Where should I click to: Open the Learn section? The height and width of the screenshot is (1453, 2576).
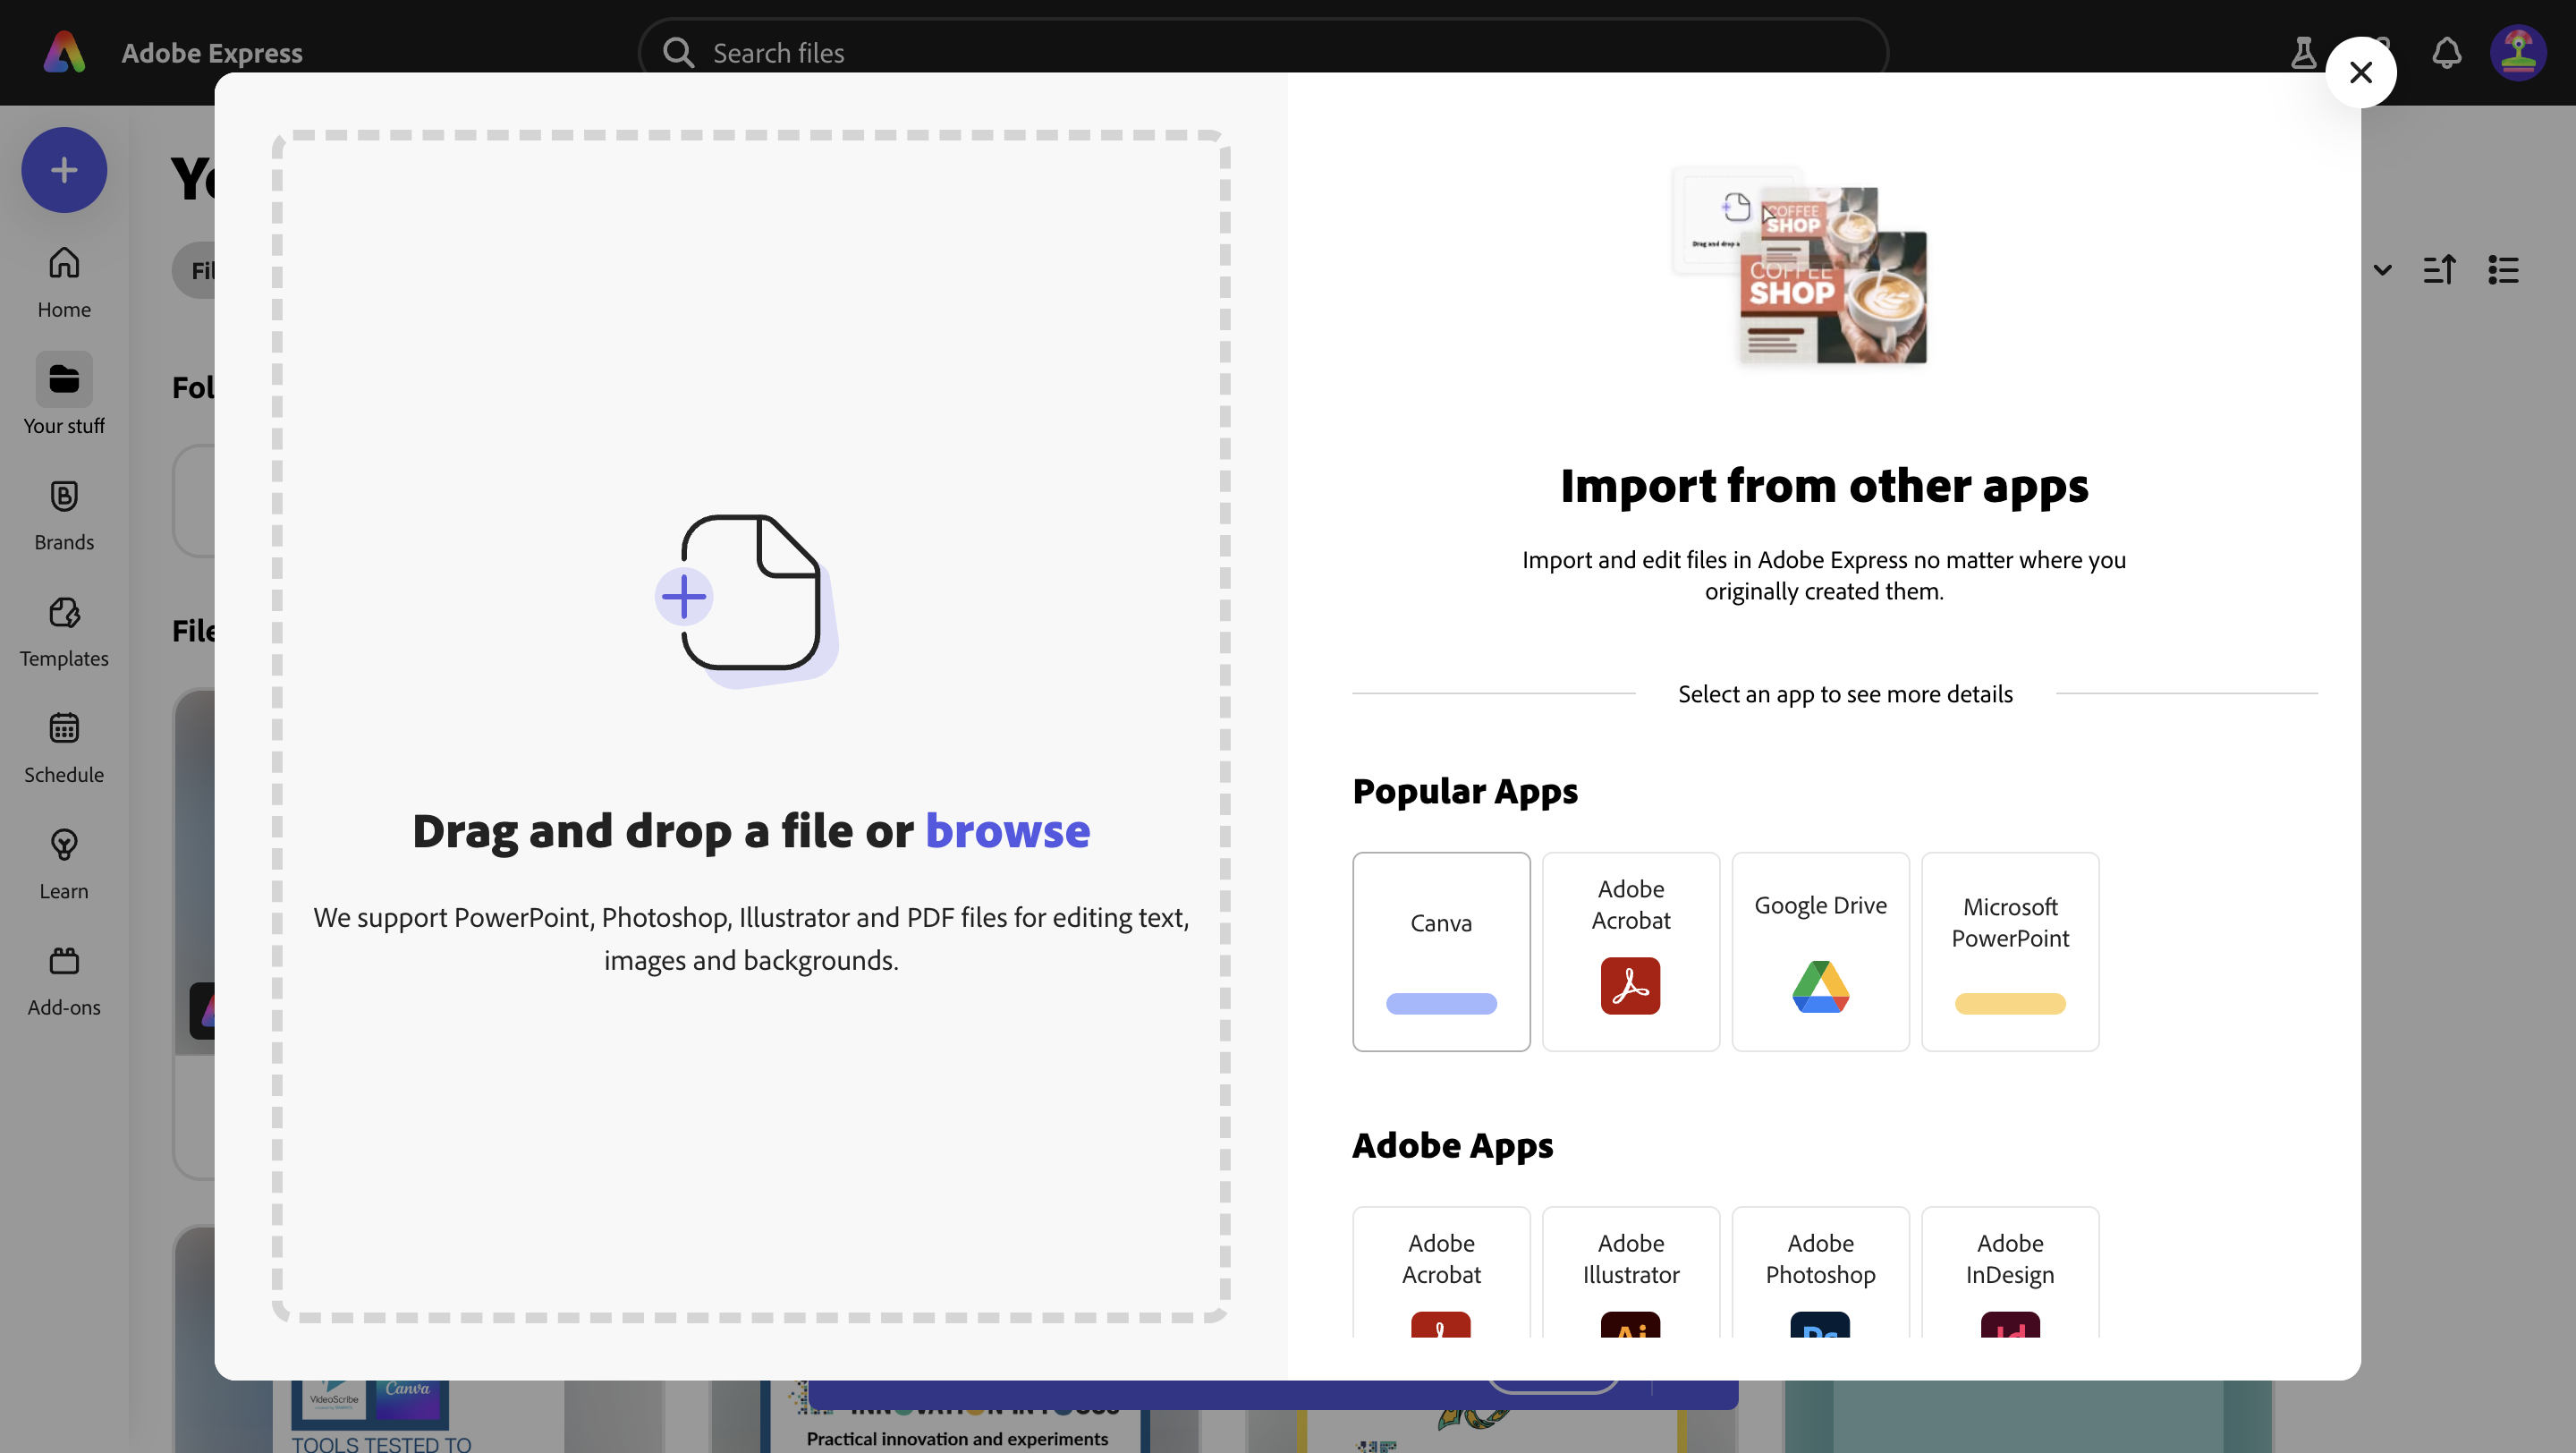pos(64,862)
